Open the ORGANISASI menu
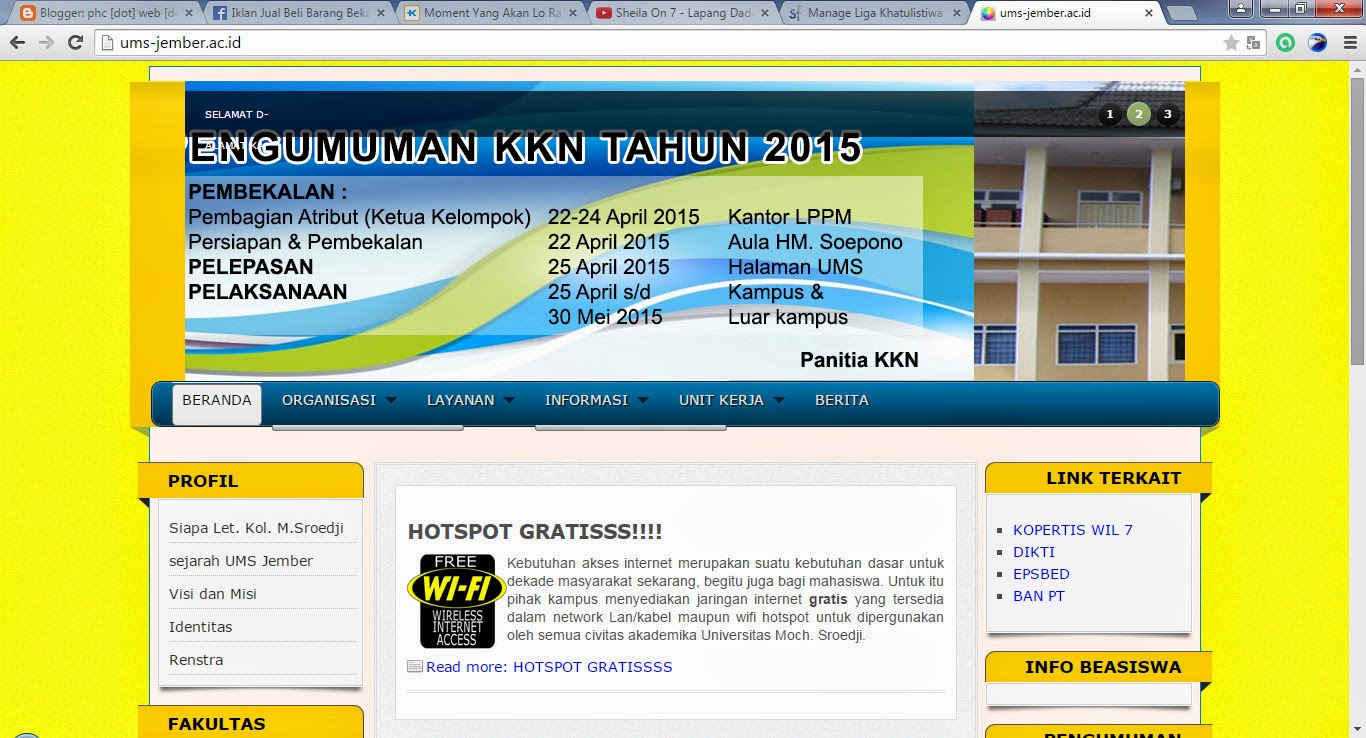This screenshot has width=1366, height=738. (x=329, y=400)
